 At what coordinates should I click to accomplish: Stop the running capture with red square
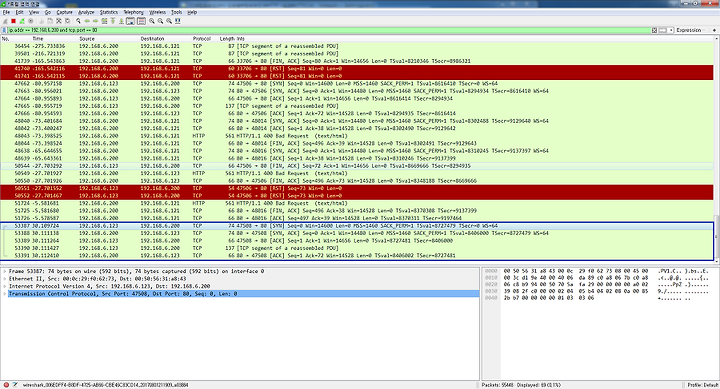tap(13, 21)
